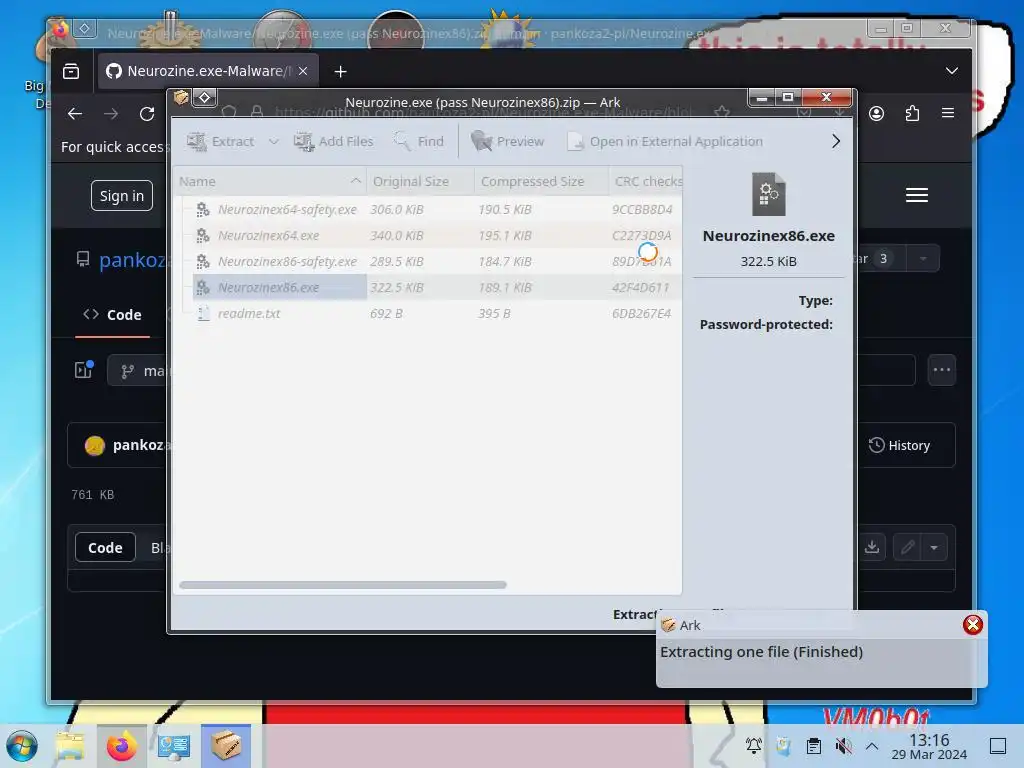Image resolution: width=1024 pixels, height=768 pixels.
Task: Click Sign in on GitHub
Action: click(122, 196)
